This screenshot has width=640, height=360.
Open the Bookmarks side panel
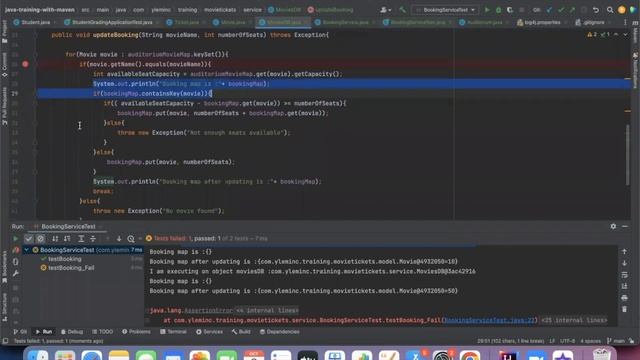(x=4, y=267)
